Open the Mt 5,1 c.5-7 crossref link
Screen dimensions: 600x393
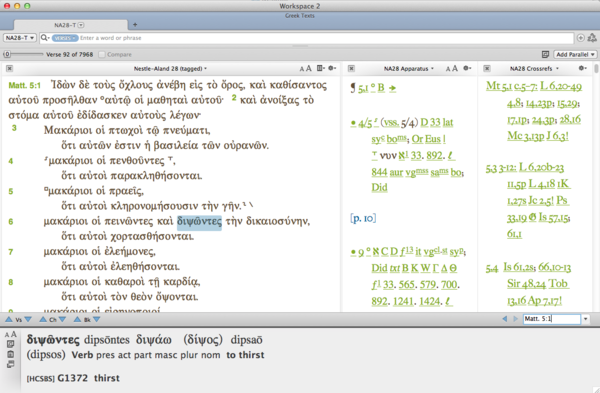pos(512,86)
